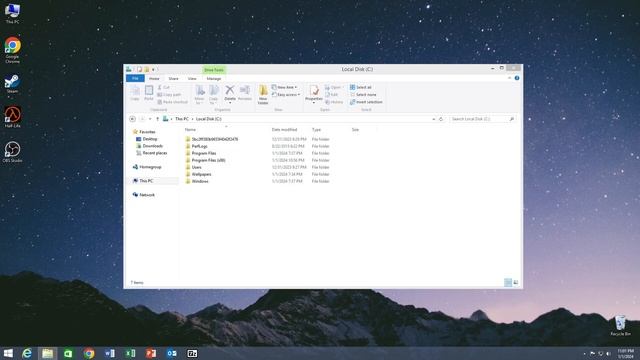640x360 pixels.
Task: Click Invert selection in the ribbon
Action: 366,102
